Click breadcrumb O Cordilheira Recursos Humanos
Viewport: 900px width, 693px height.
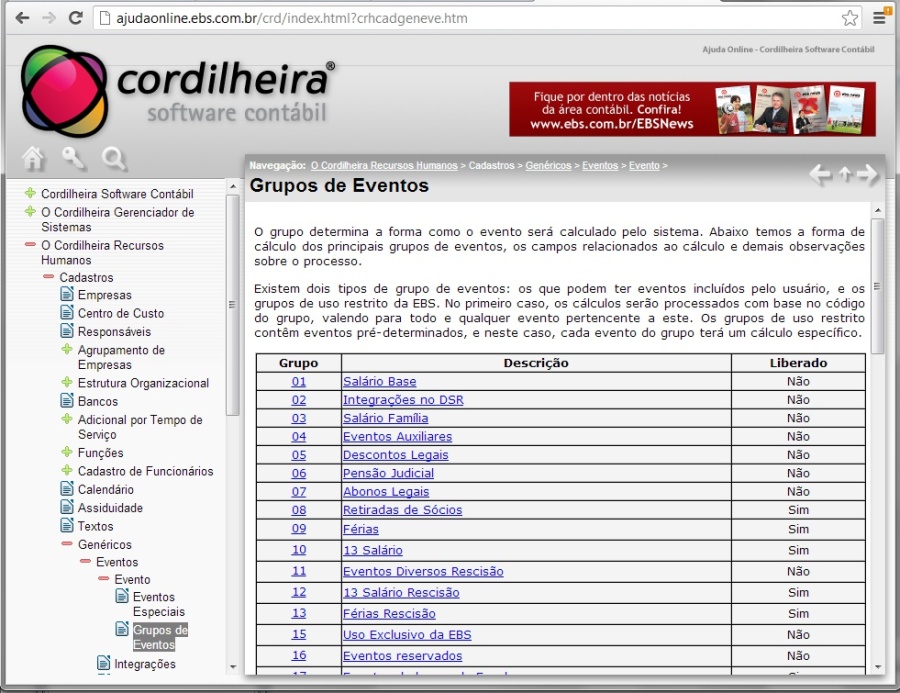pos(384,165)
